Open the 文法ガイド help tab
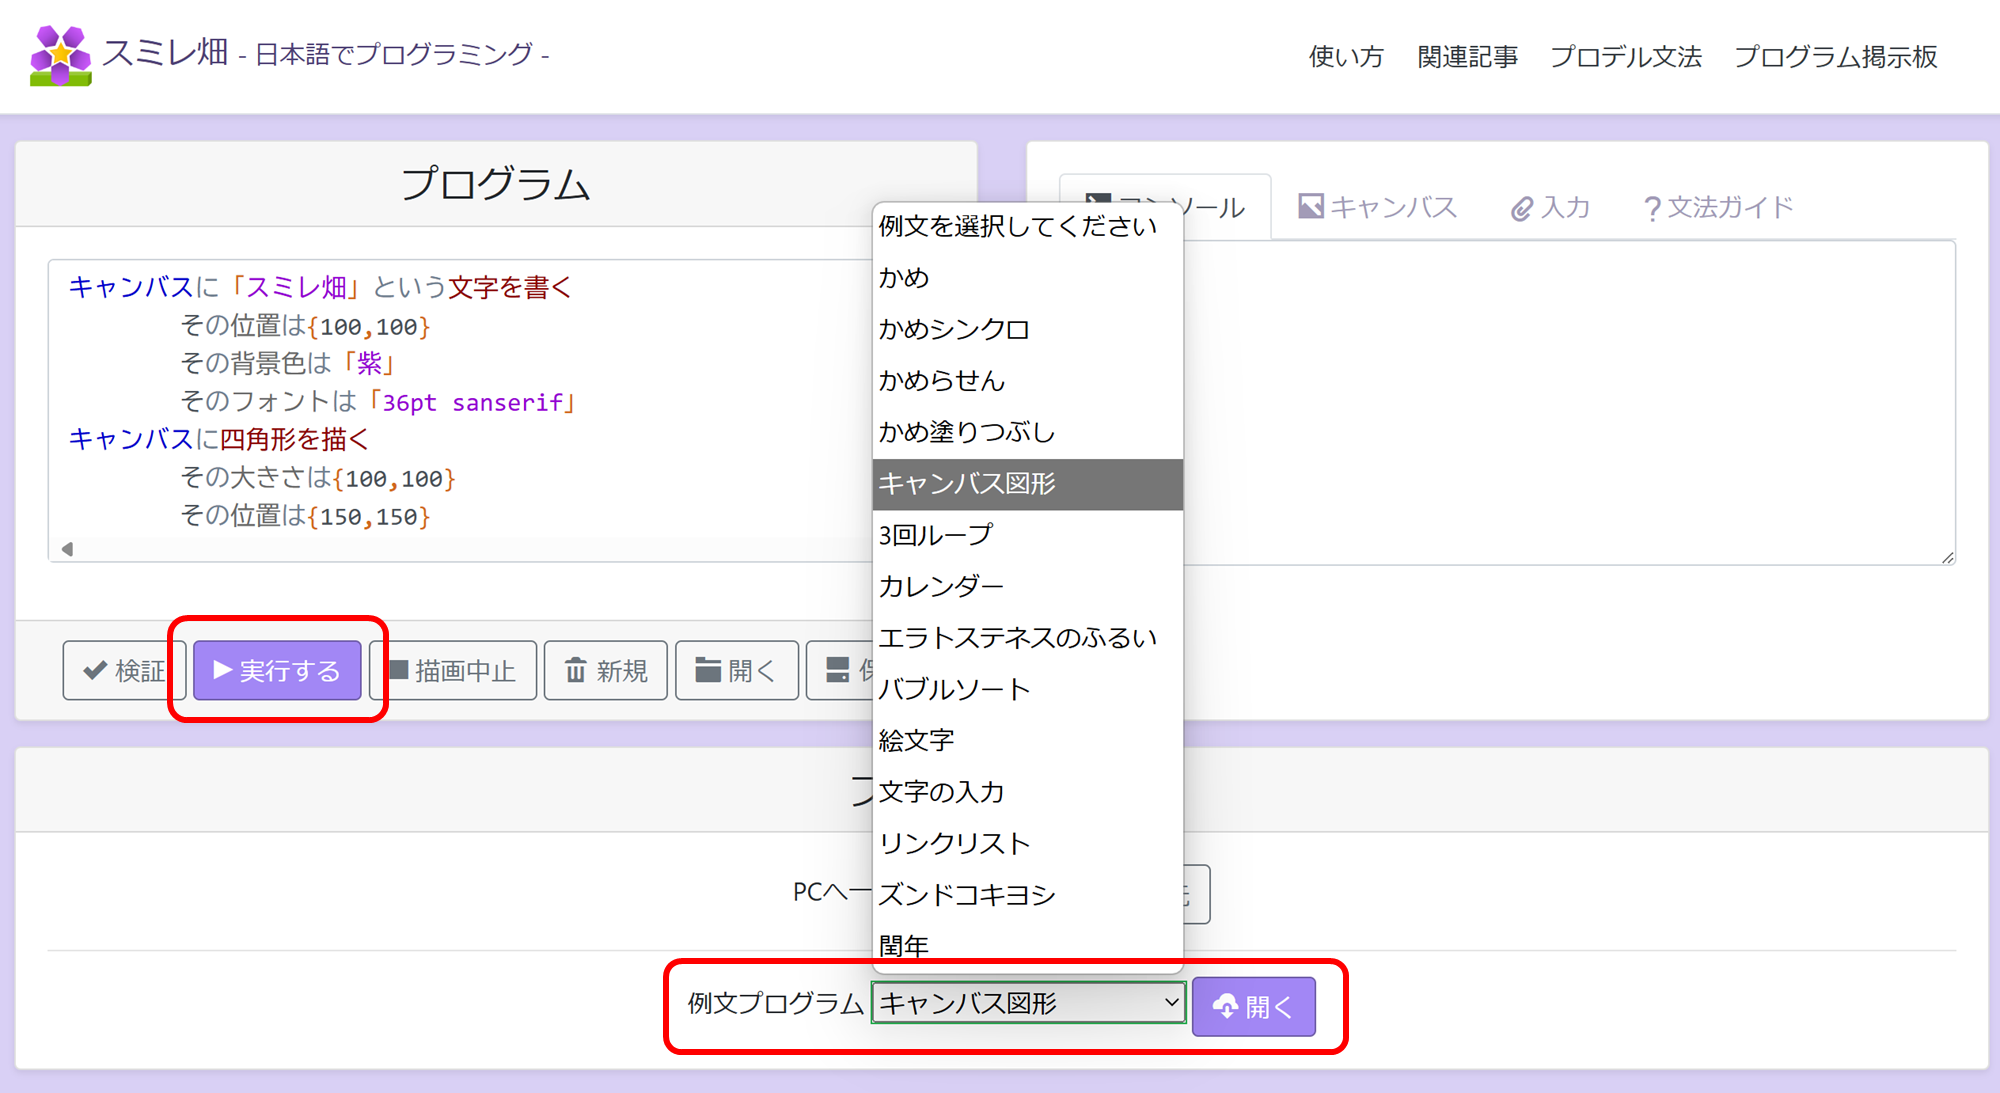2000x1093 pixels. point(1718,207)
